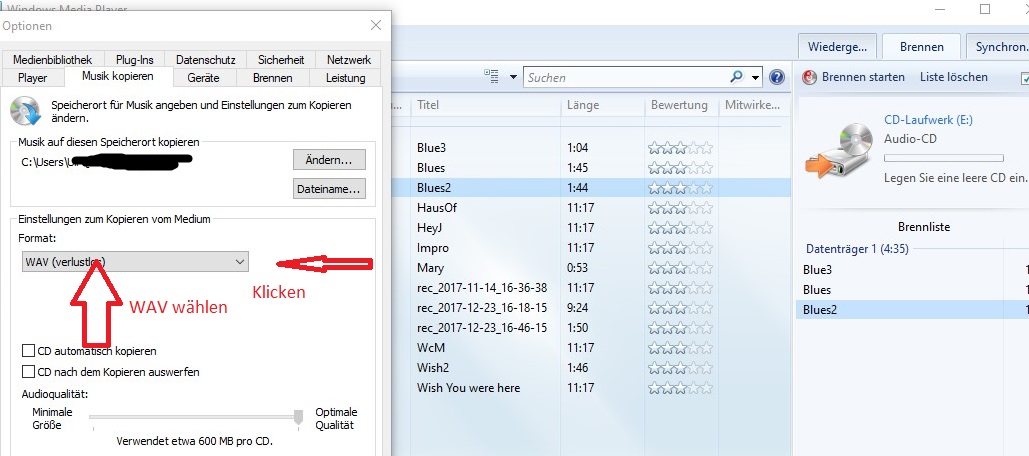Select the Blues track in library list
The image size is (1029, 456).
pos(430,168)
